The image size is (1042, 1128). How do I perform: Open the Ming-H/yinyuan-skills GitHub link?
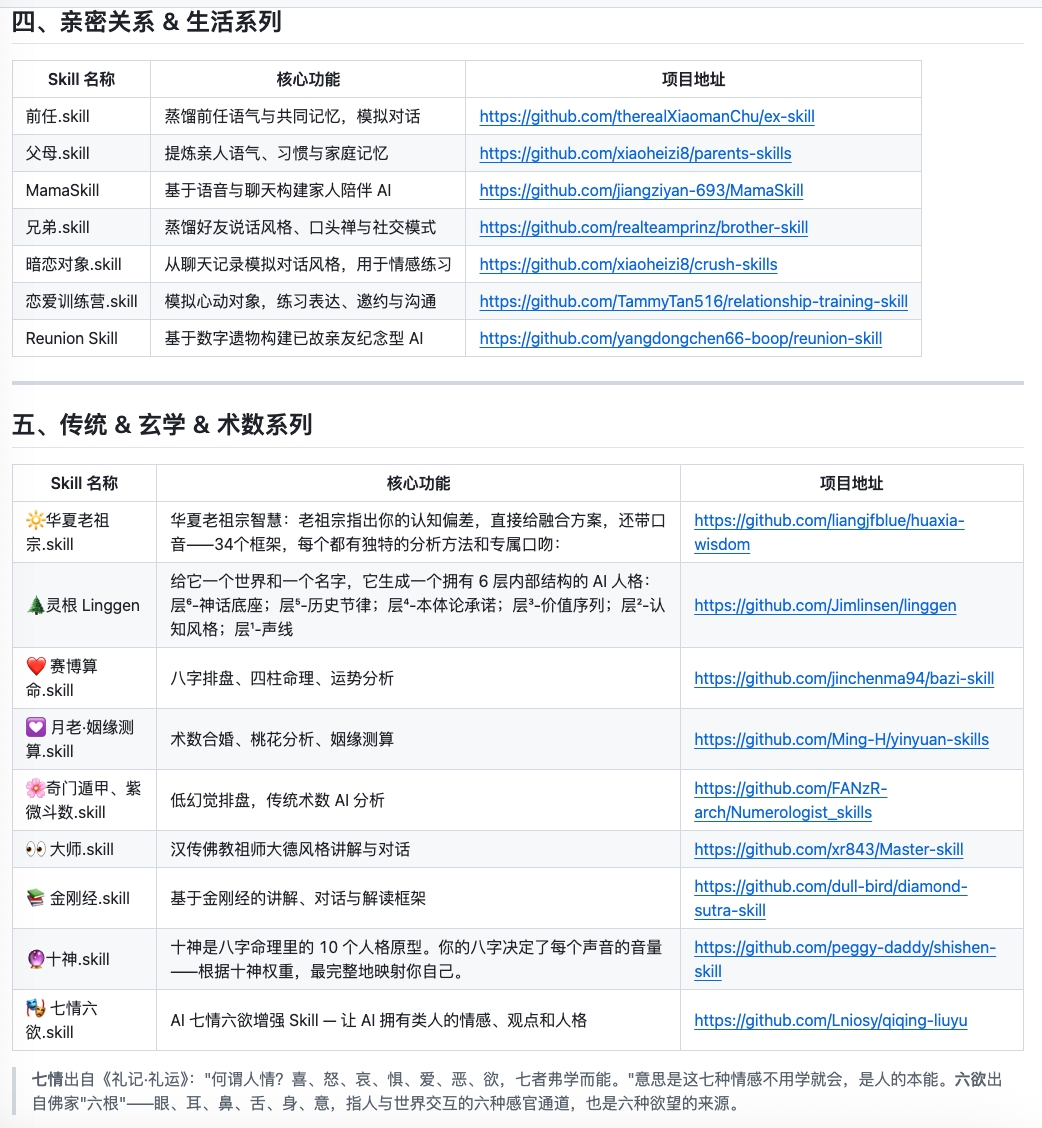[x=841, y=740]
